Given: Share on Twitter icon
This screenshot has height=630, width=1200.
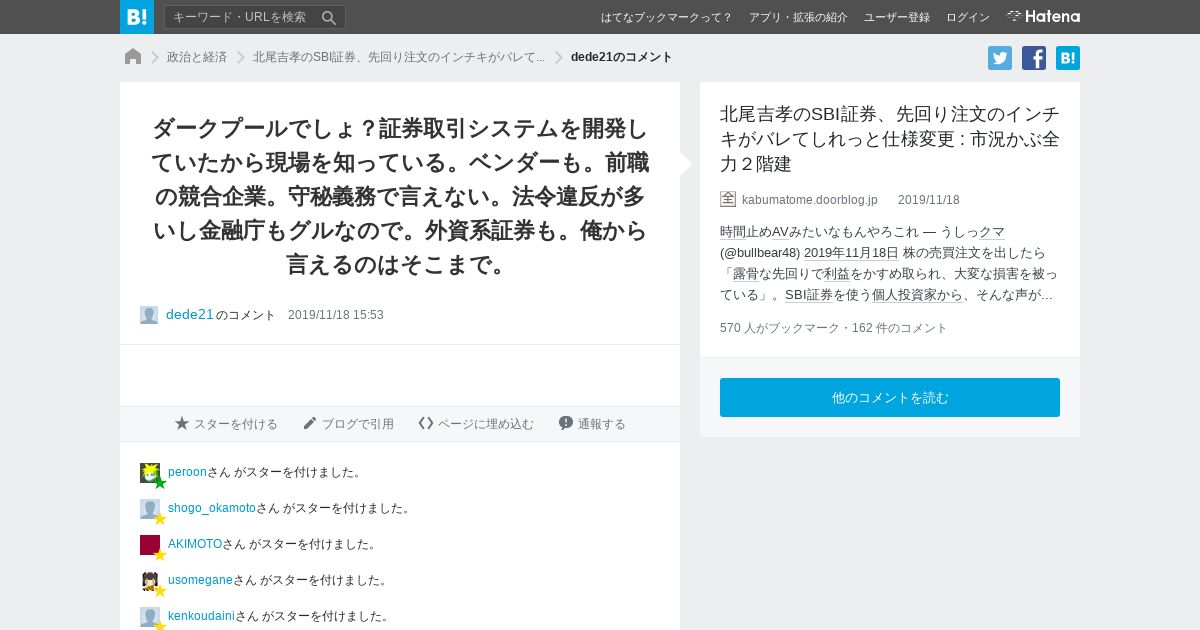Looking at the screenshot, I should [1000, 58].
